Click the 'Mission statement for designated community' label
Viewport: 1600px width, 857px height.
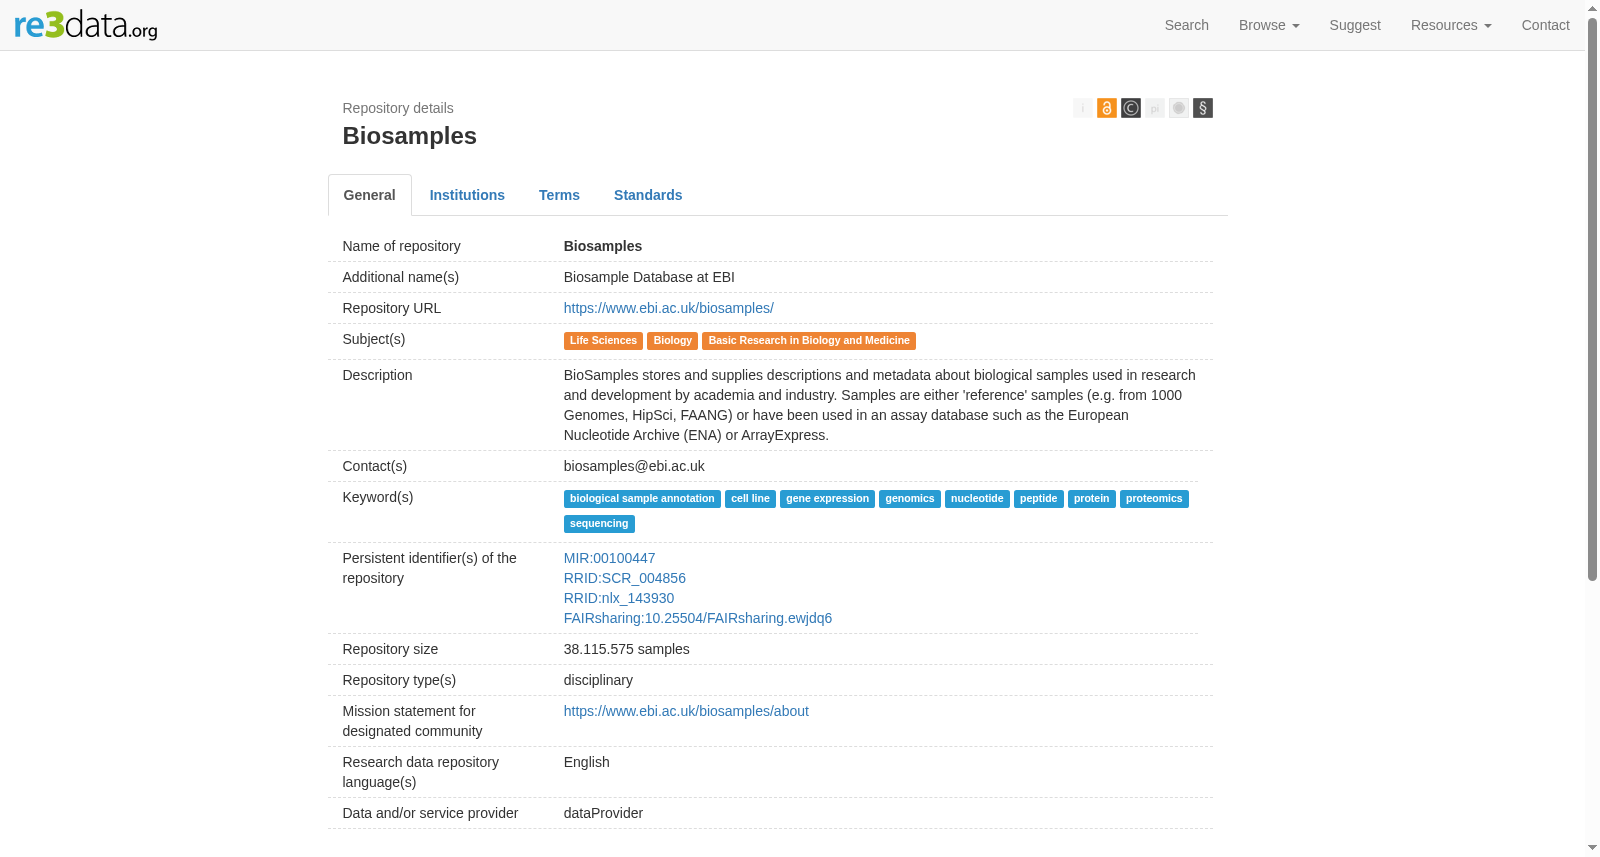pyautogui.click(x=412, y=721)
